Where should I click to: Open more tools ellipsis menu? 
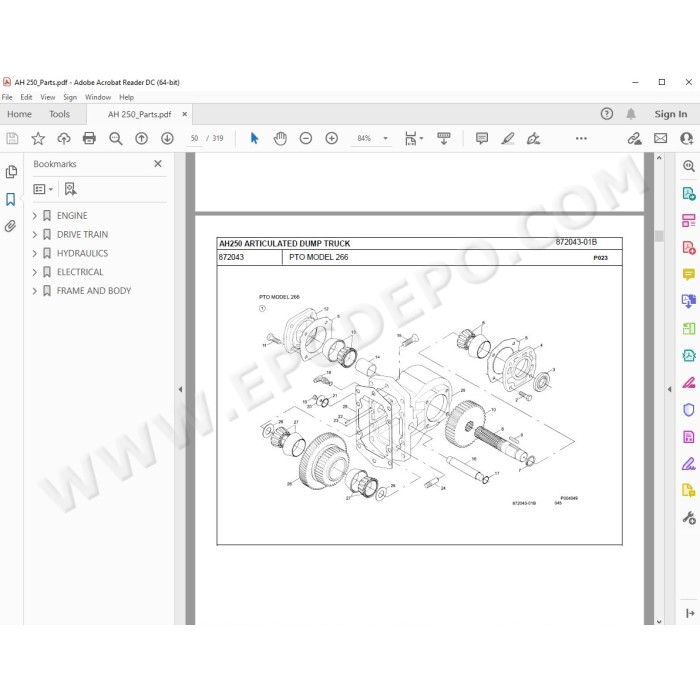581,138
